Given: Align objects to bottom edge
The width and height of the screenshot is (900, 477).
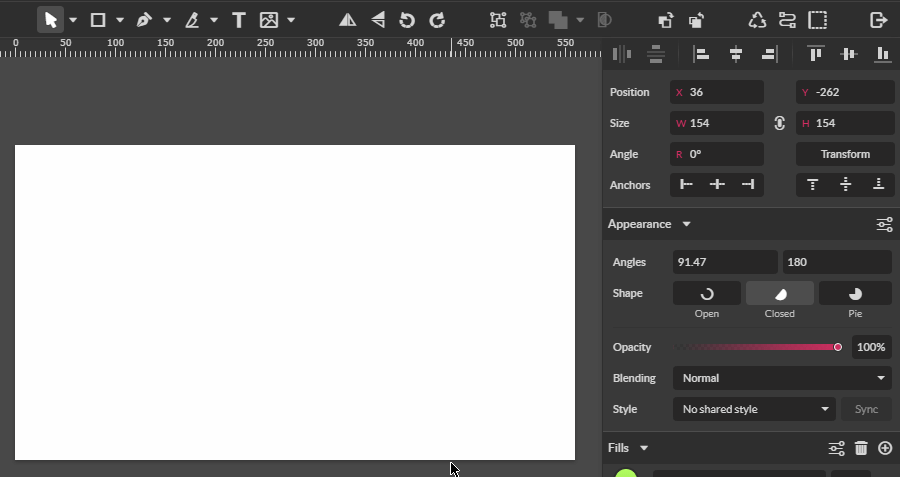Looking at the screenshot, I should click(x=882, y=54).
